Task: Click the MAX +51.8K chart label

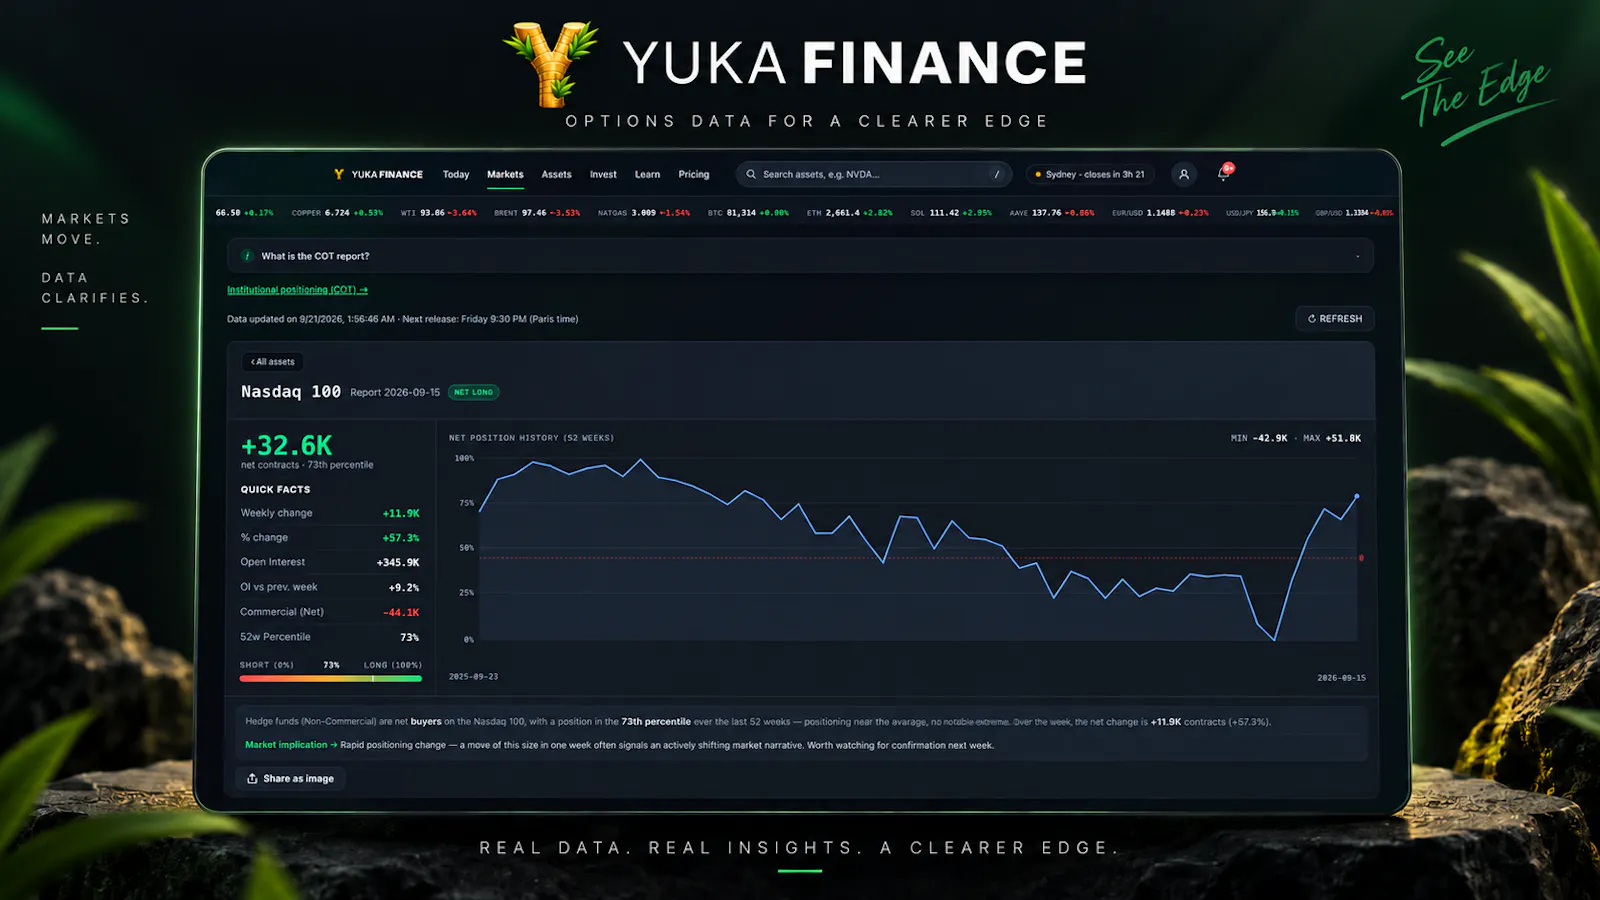Action: click(1332, 438)
